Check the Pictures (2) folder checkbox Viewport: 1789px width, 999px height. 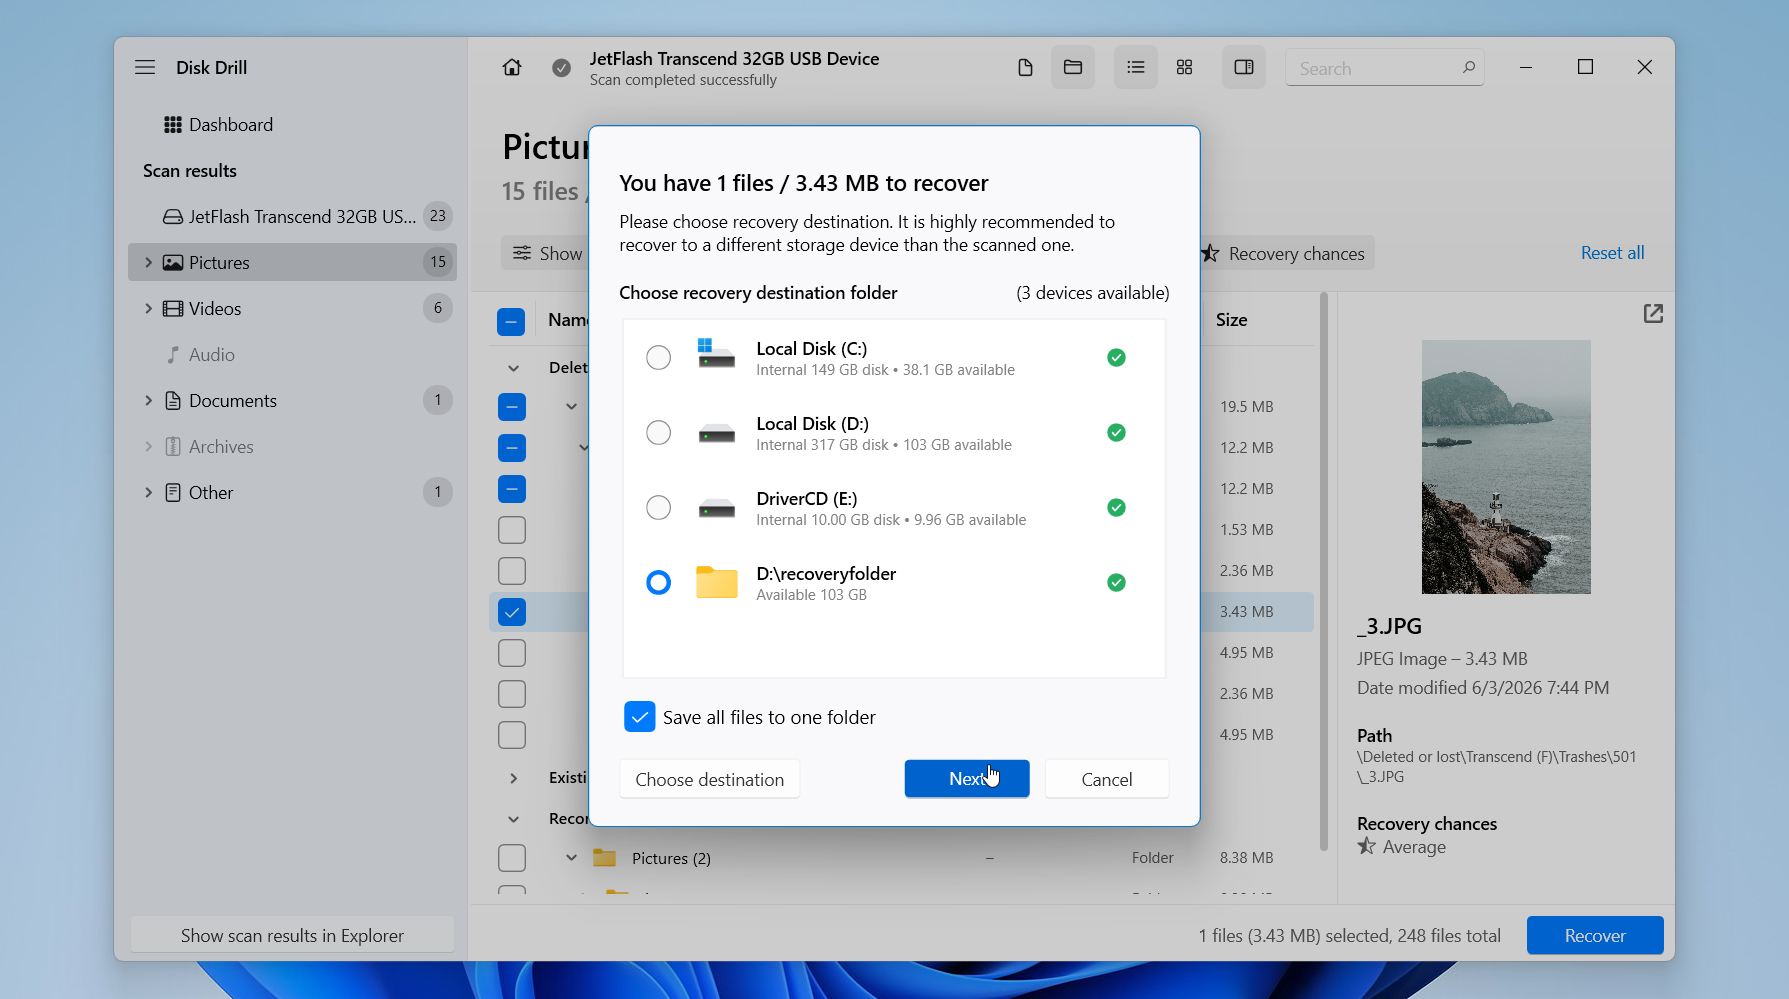pos(511,858)
